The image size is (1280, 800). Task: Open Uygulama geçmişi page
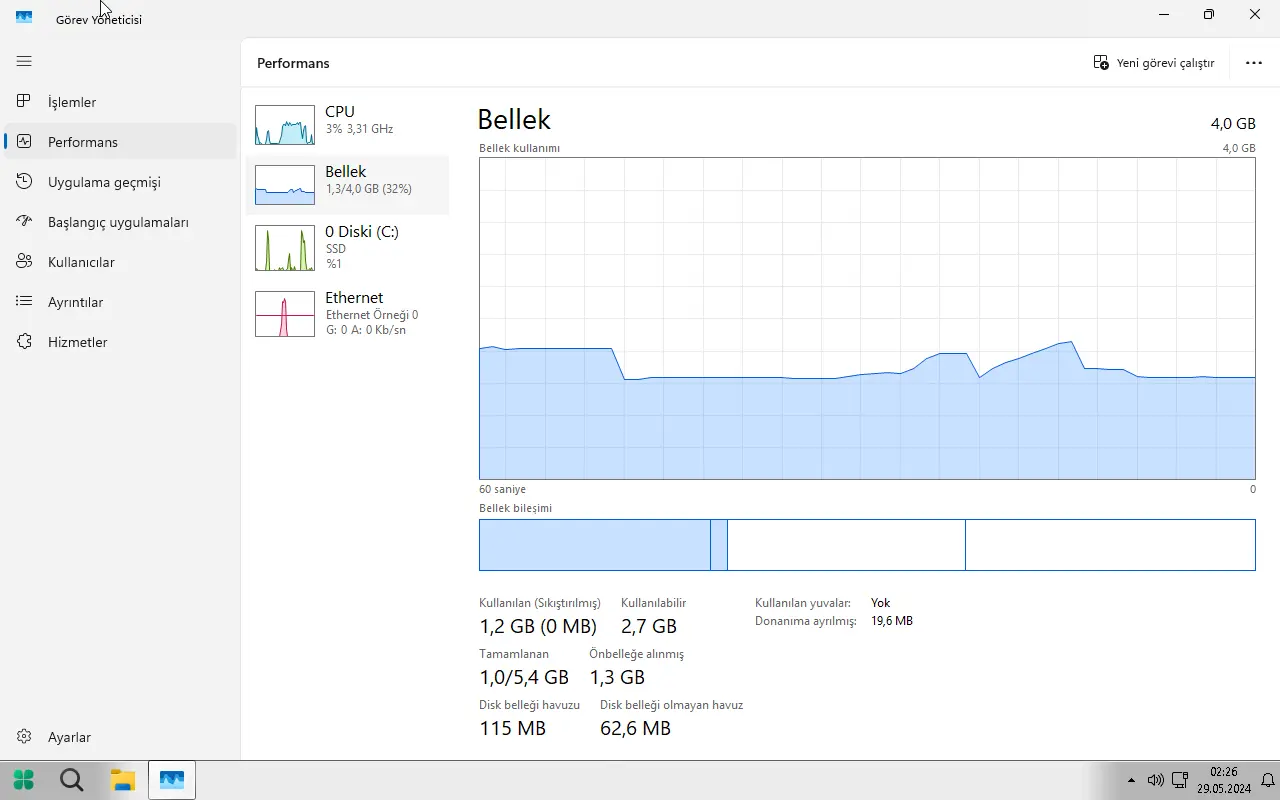coord(120,182)
